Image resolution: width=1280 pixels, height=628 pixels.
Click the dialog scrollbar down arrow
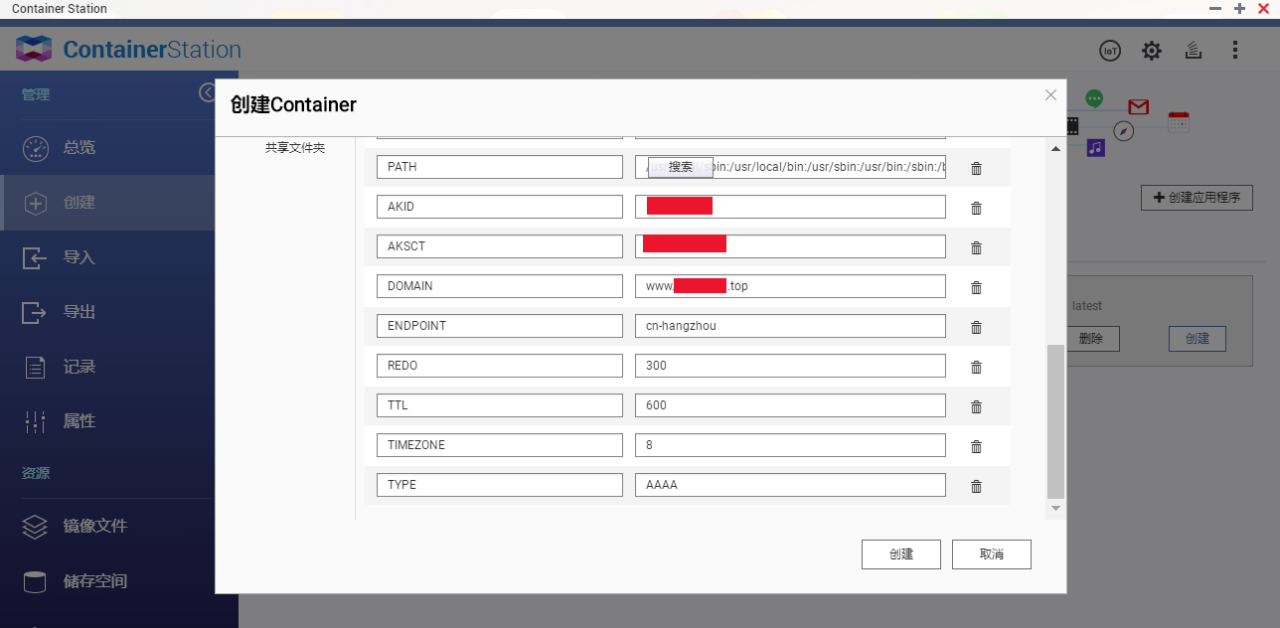click(x=1055, y=509)
